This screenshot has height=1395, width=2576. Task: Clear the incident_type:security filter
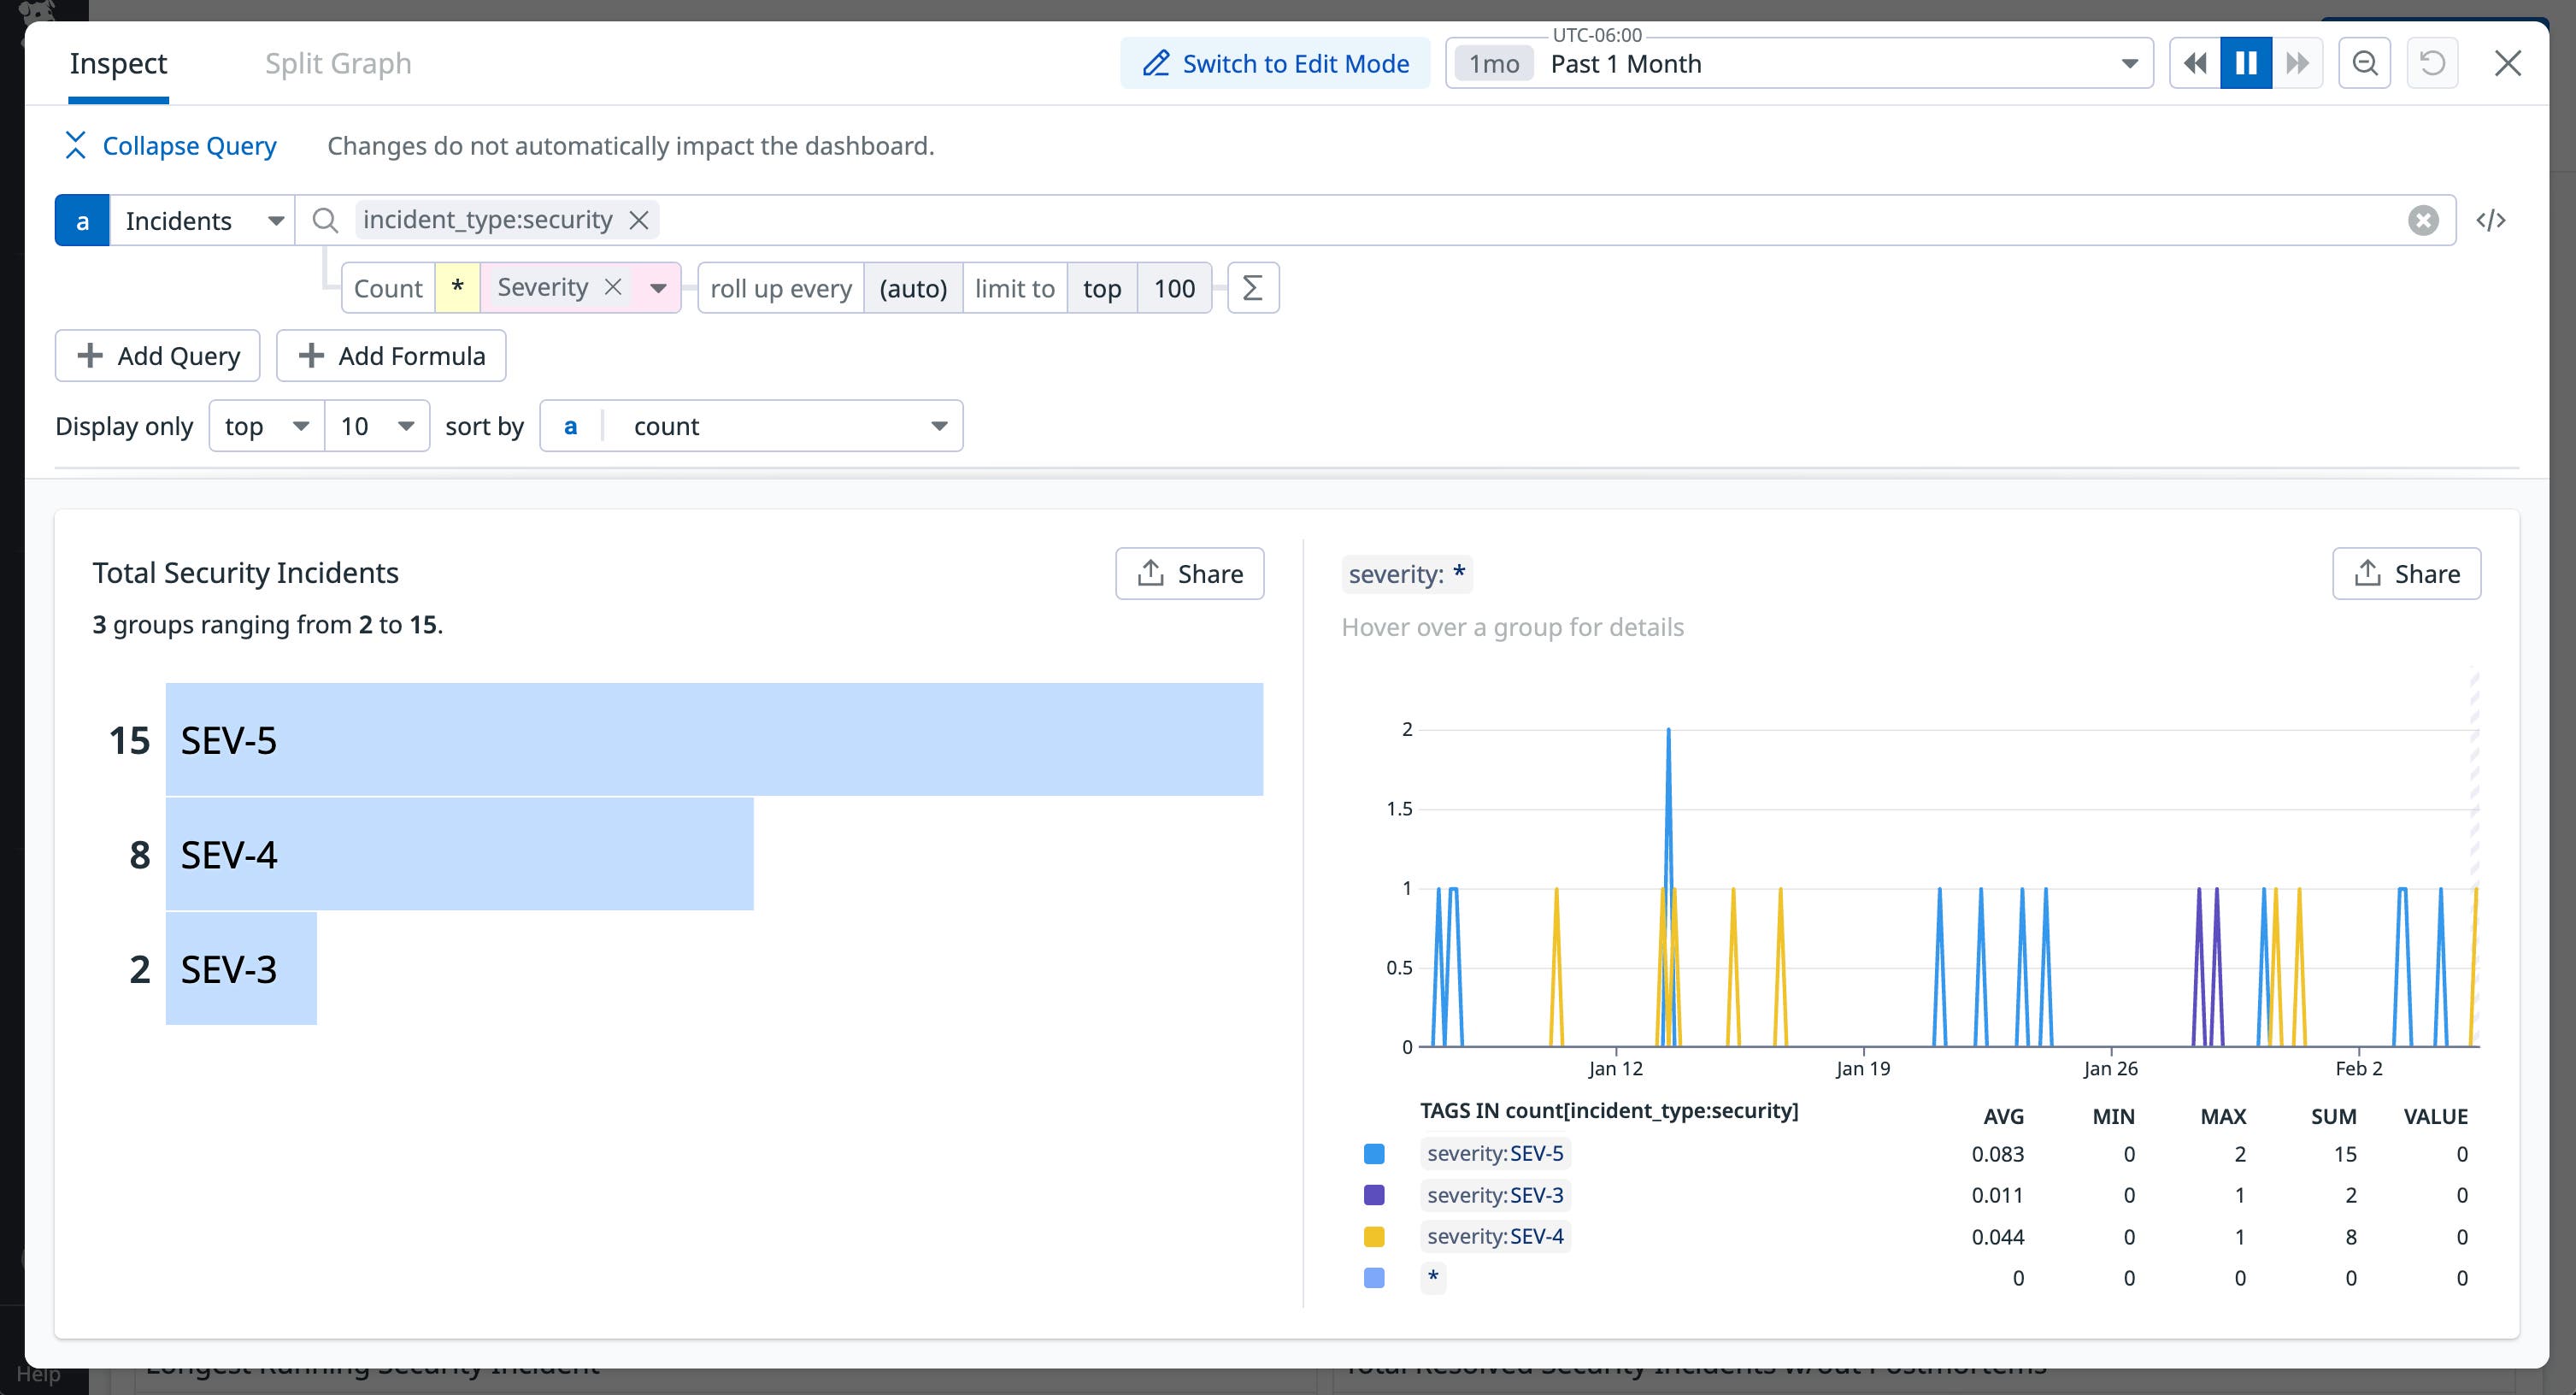(640, 219)
